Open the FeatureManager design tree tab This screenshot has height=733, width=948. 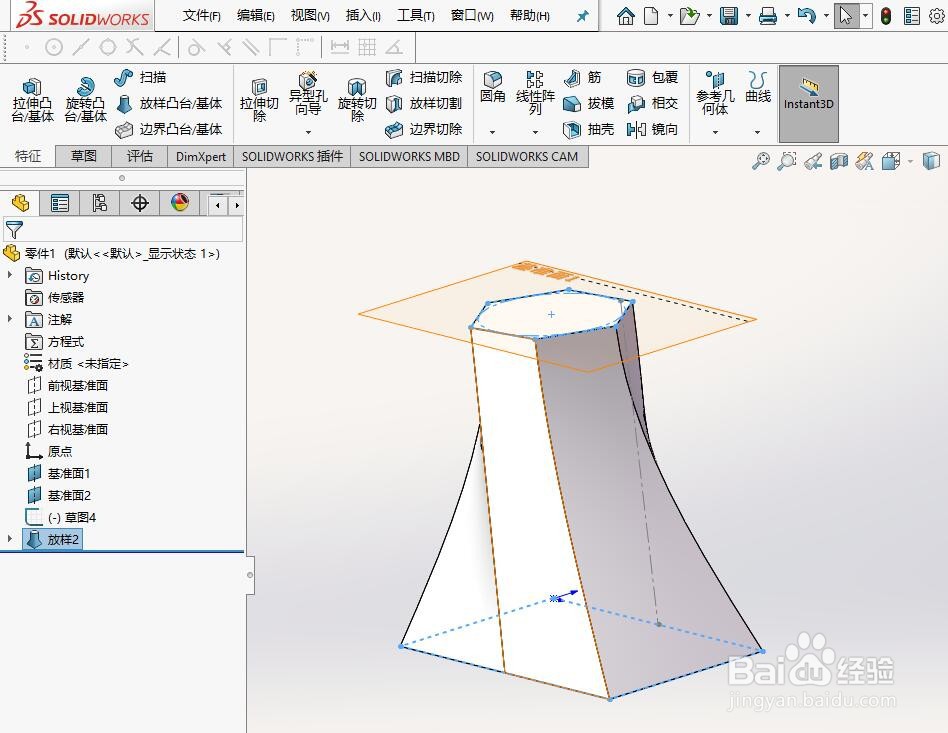(20, 203)
